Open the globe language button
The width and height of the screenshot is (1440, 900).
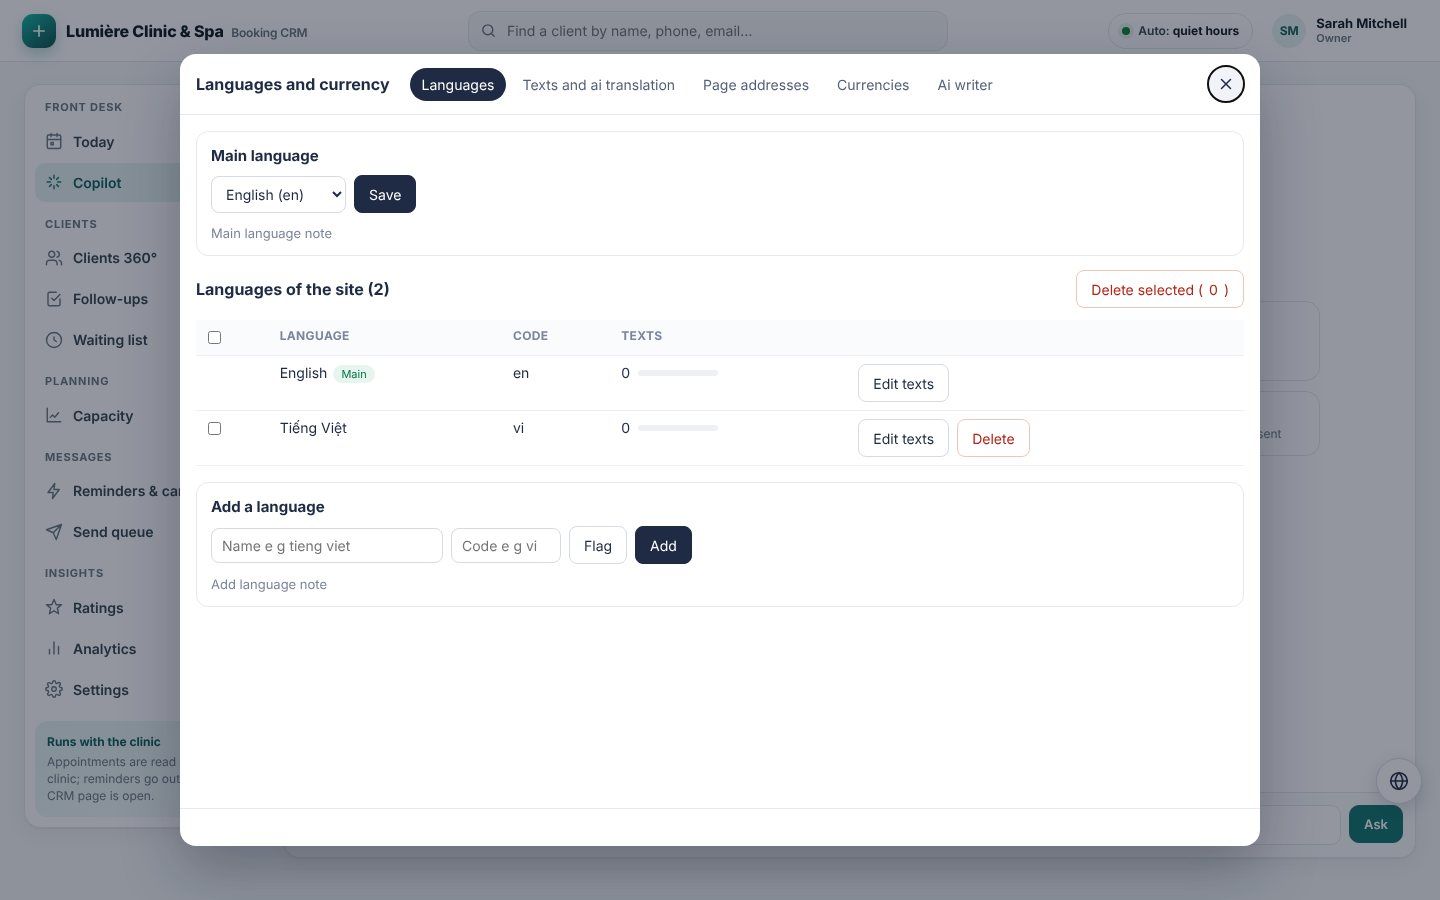(x=1399, y=781)
